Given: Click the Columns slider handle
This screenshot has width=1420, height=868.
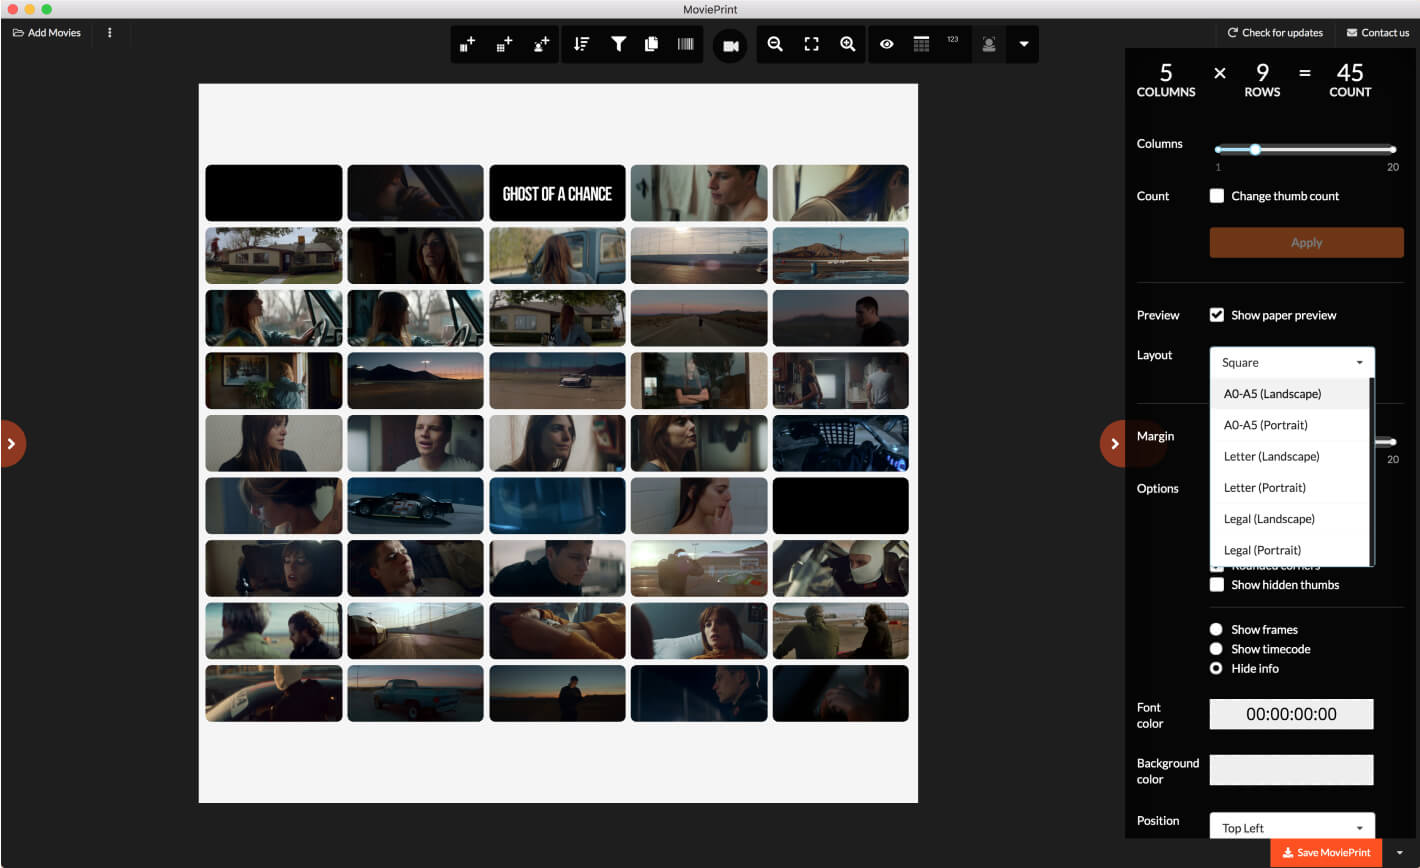Looking at the screenshot, I should point(1255,149).
